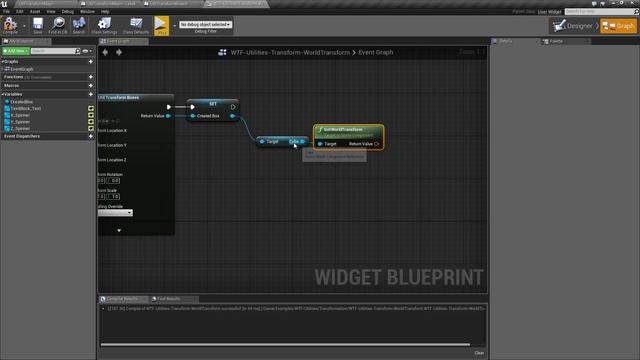
Task: Select EventGraph in the graphs list
Action: click(x=22, y=69)
